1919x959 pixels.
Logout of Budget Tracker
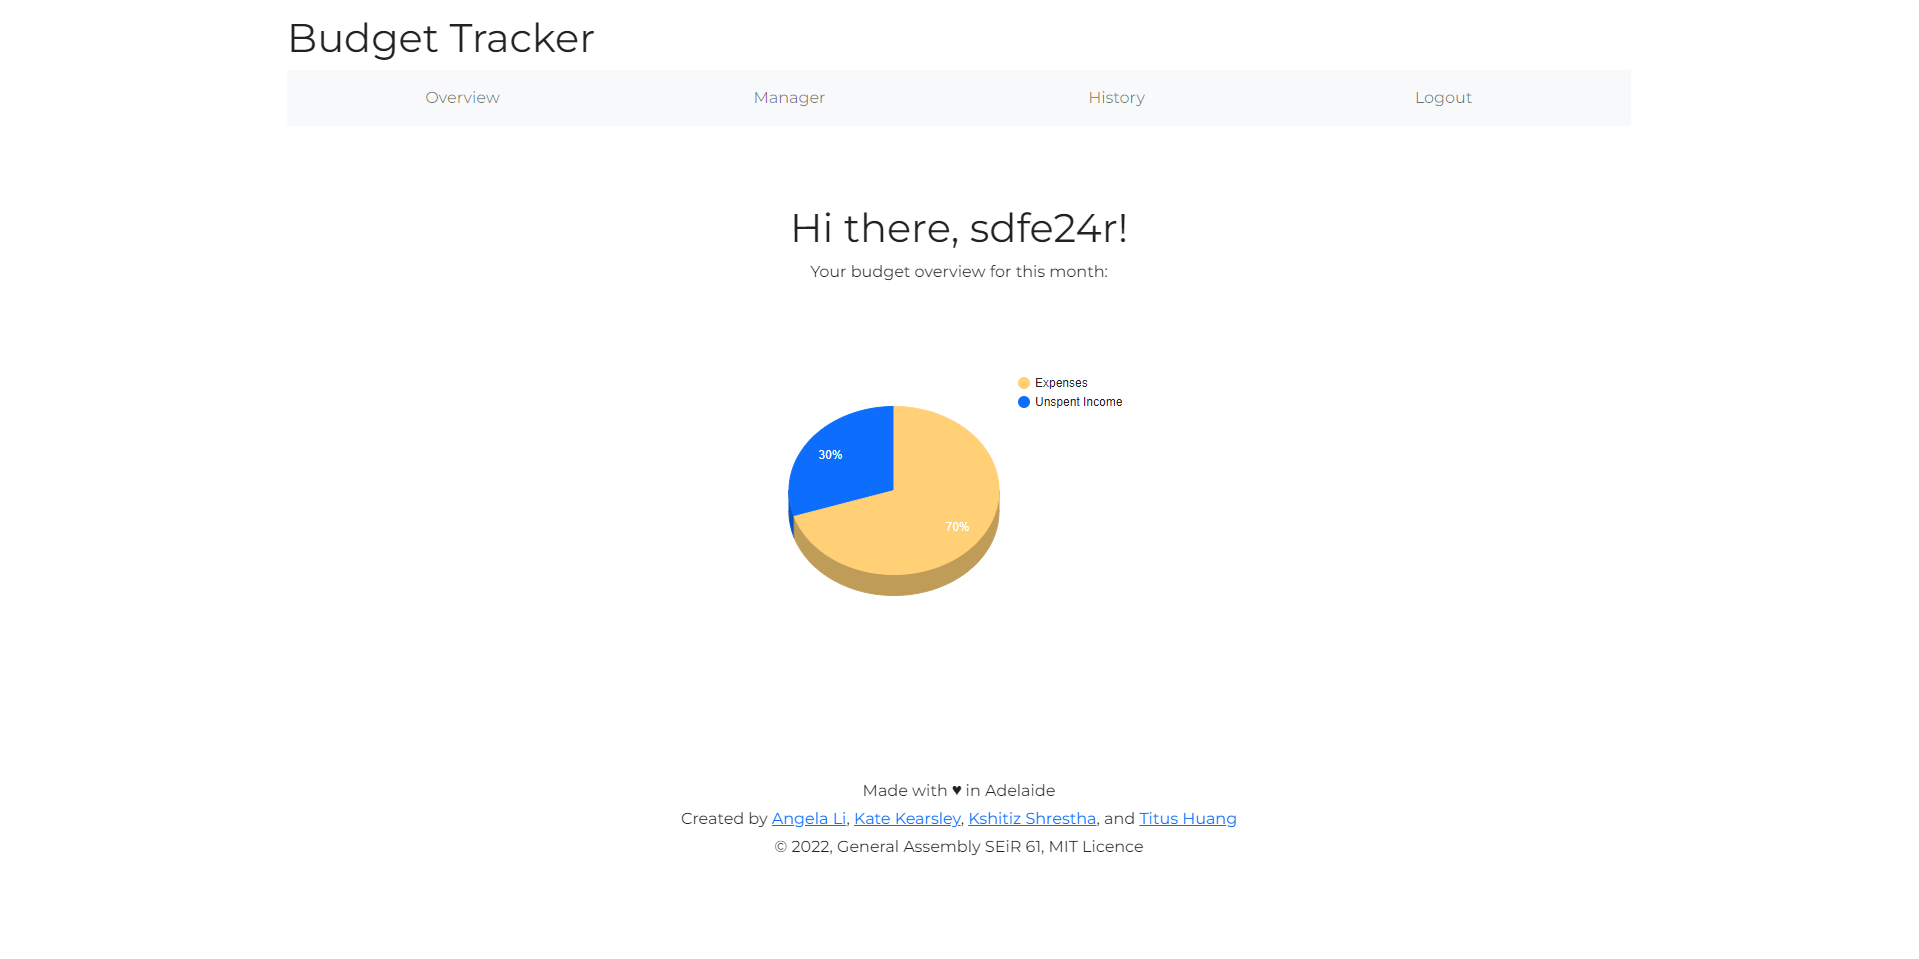[x=1443, y=97]
